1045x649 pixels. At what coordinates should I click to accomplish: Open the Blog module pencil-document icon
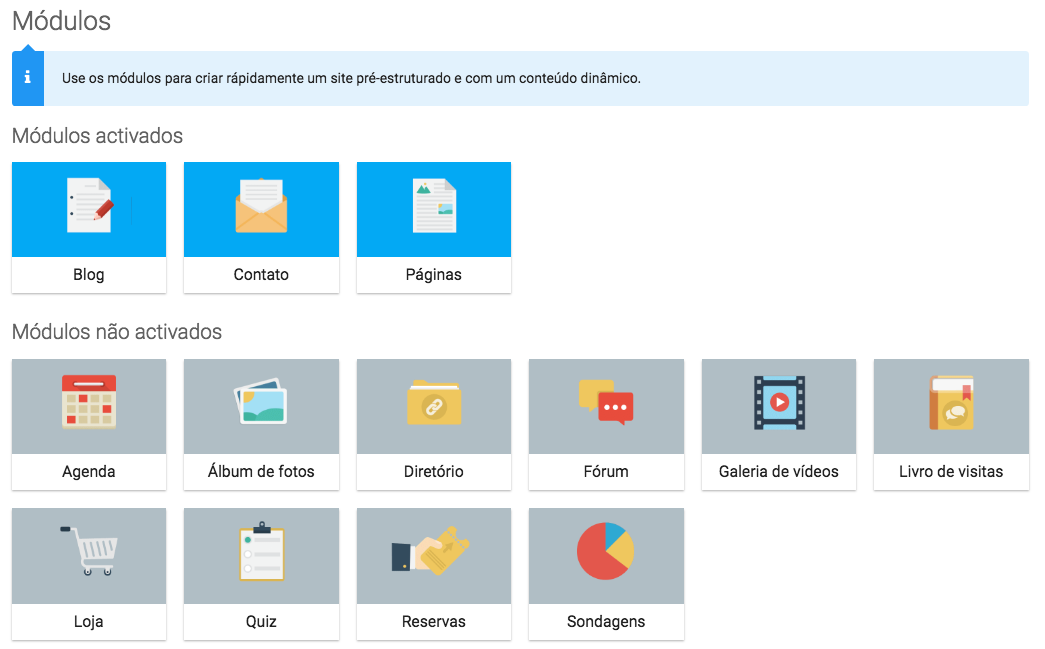[90, 205]
